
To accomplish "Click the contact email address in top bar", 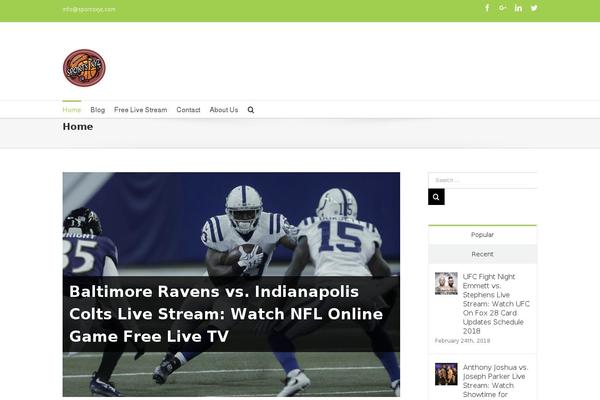I will 89,9.
